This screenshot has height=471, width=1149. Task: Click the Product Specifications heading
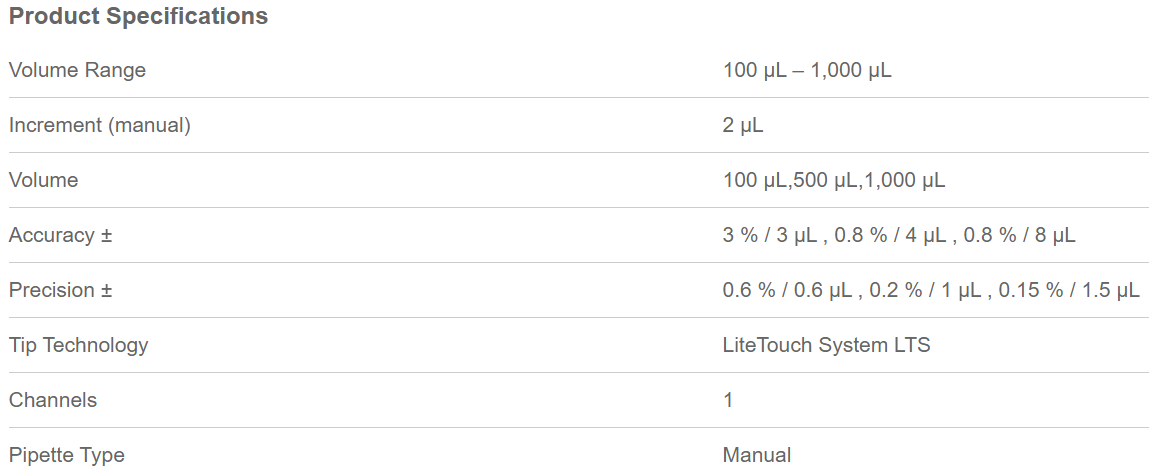138,17
